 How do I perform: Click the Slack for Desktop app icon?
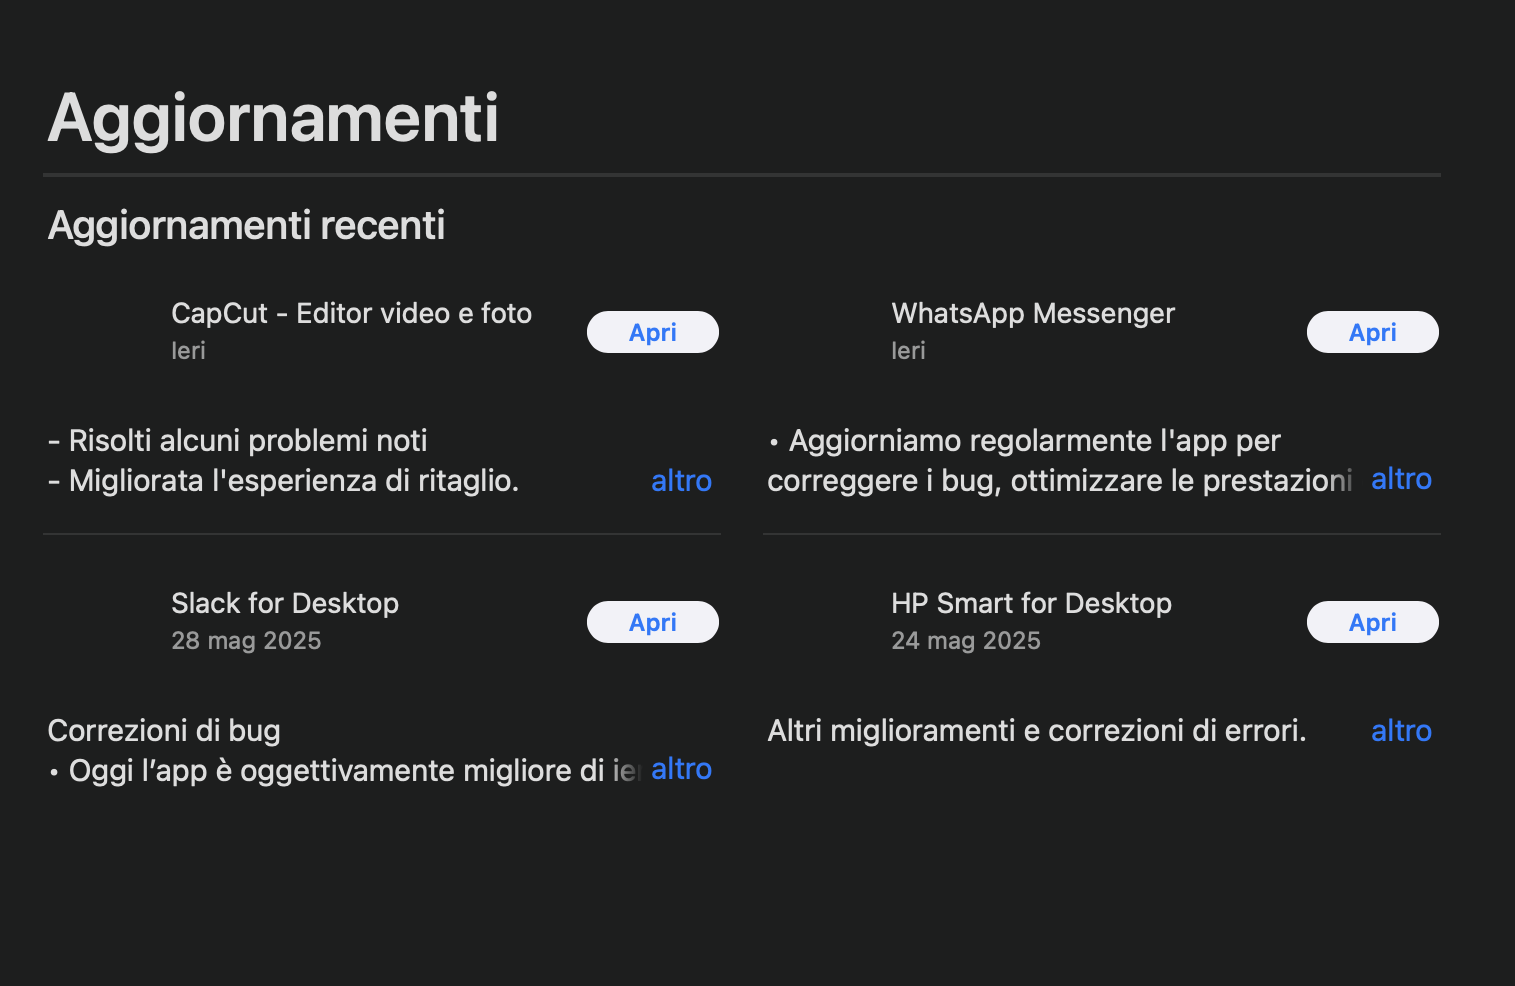tap(105, 621)
